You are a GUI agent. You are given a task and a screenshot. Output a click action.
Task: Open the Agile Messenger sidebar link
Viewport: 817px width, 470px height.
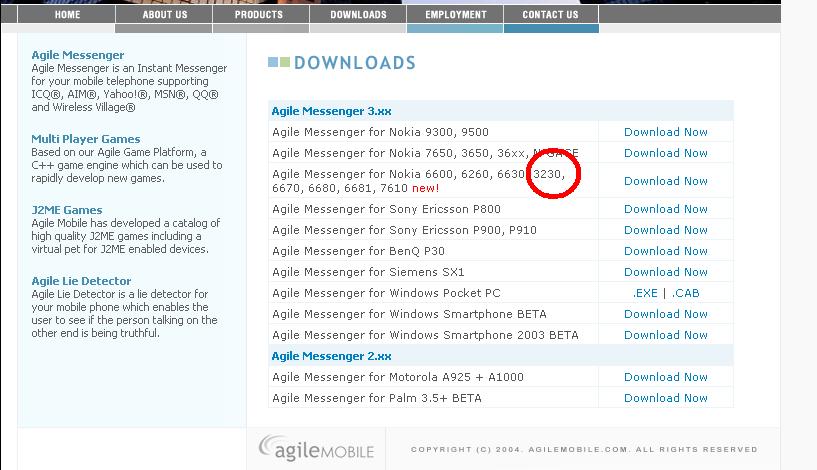click(x=78, y=55)
